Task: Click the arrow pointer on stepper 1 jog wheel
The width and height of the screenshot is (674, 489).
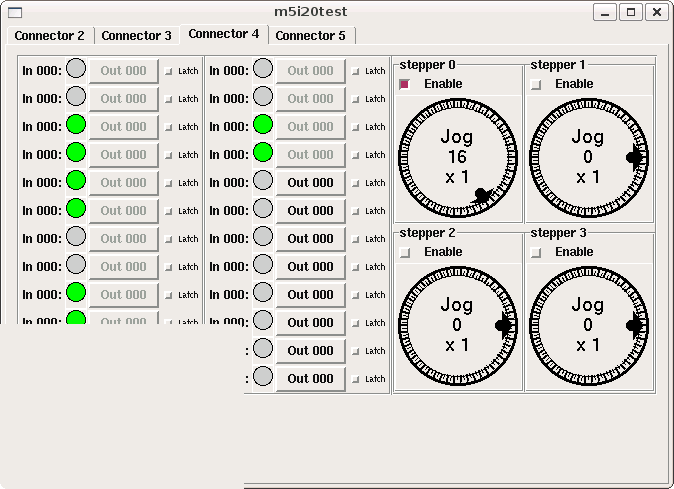Action: [634, 158]
